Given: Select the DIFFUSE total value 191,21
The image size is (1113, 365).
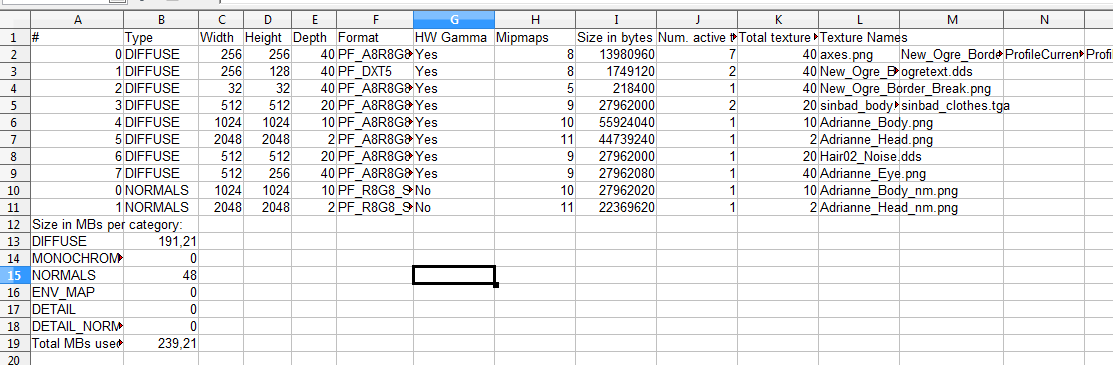Looking at the screenshot, I should coord(161,241).
